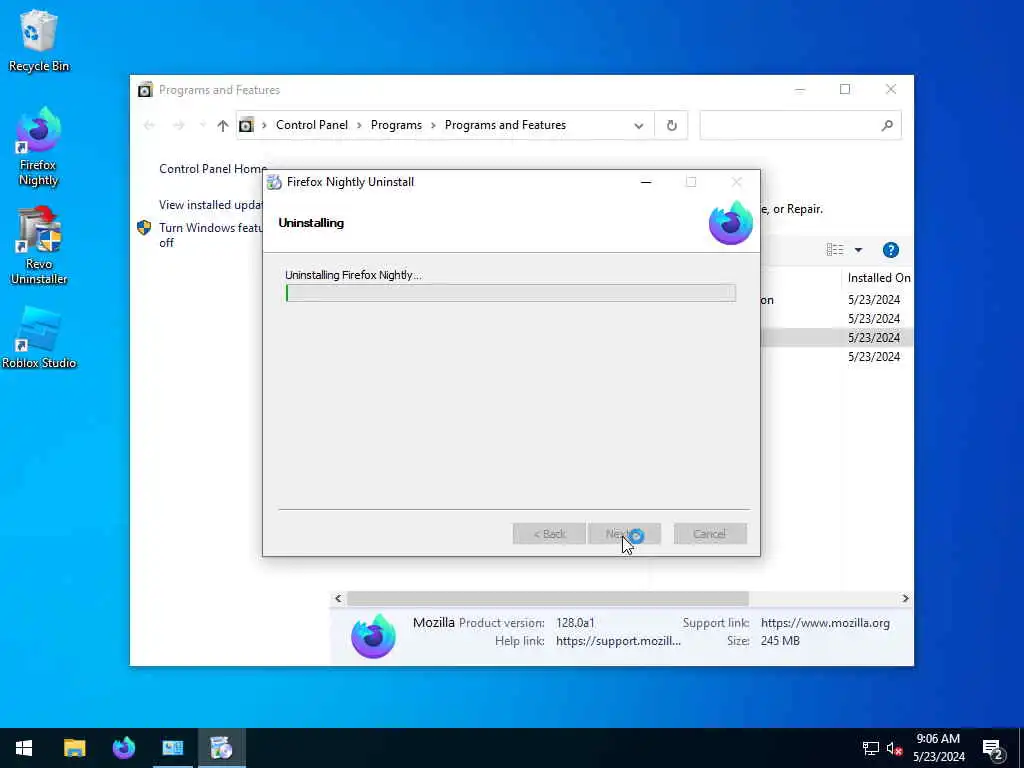
Task: Click the Programs breadcrumb
Action: click(396, 125)
